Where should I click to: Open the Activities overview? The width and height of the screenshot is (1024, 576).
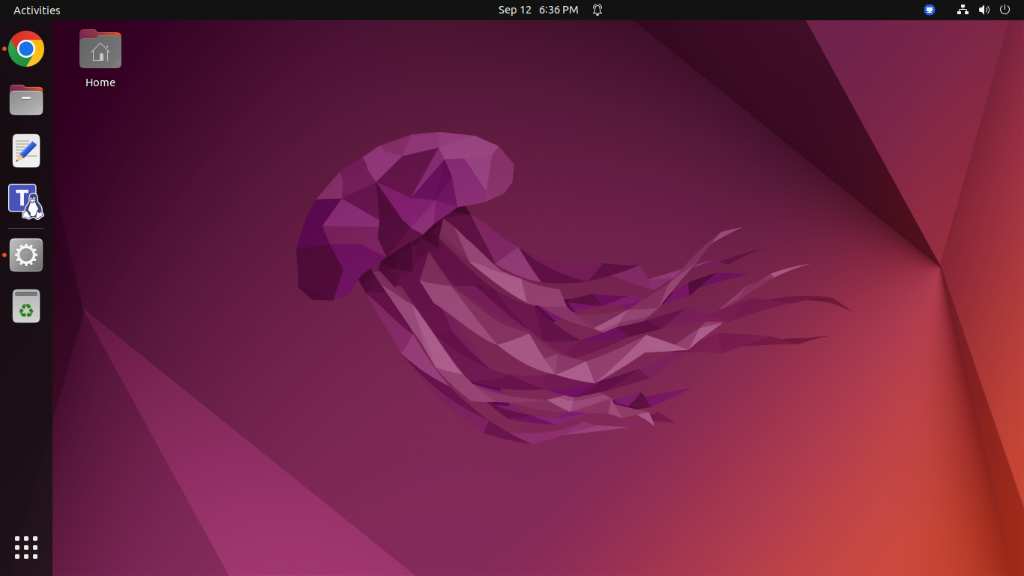click(37, 10)
